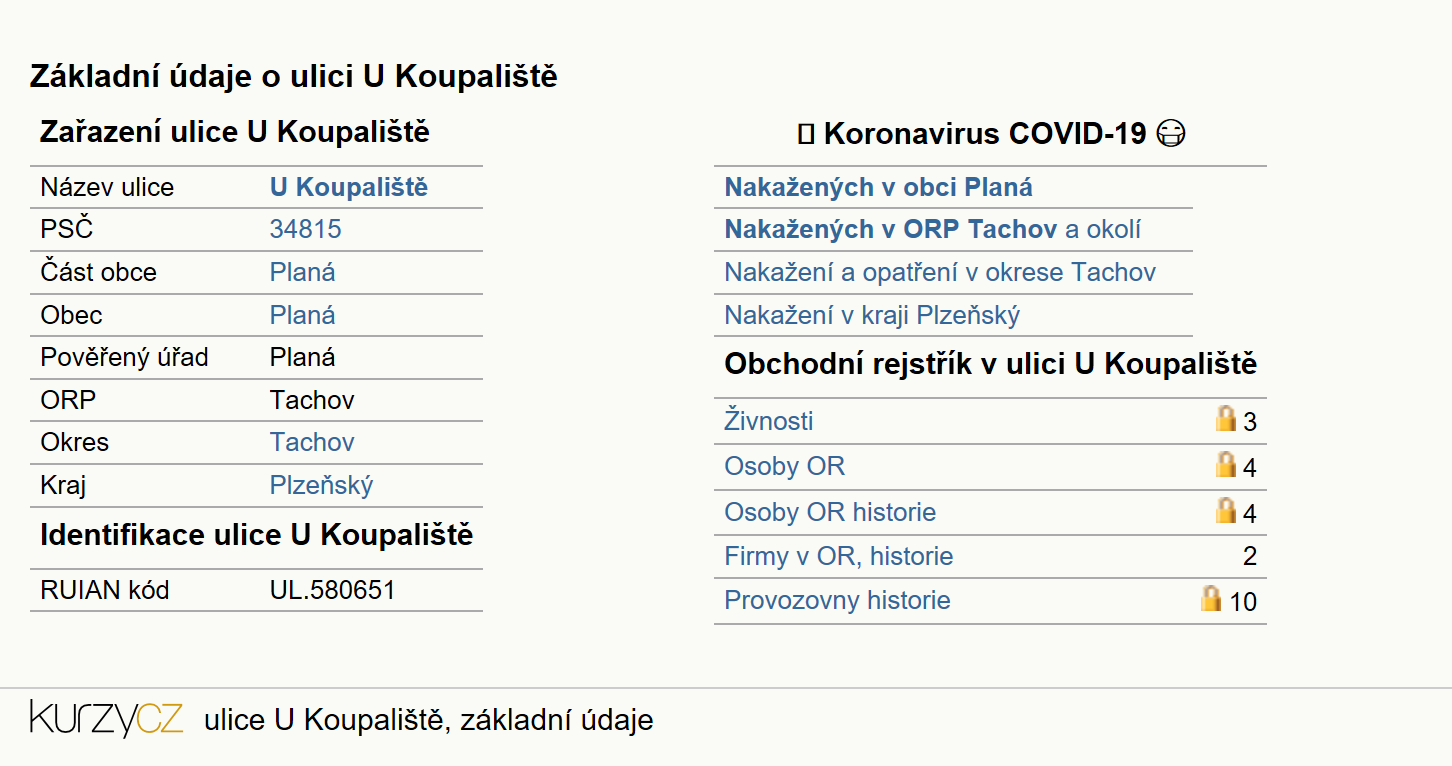
Task: Open the Tachov link in Okres row
Action: tap(312, 442)
